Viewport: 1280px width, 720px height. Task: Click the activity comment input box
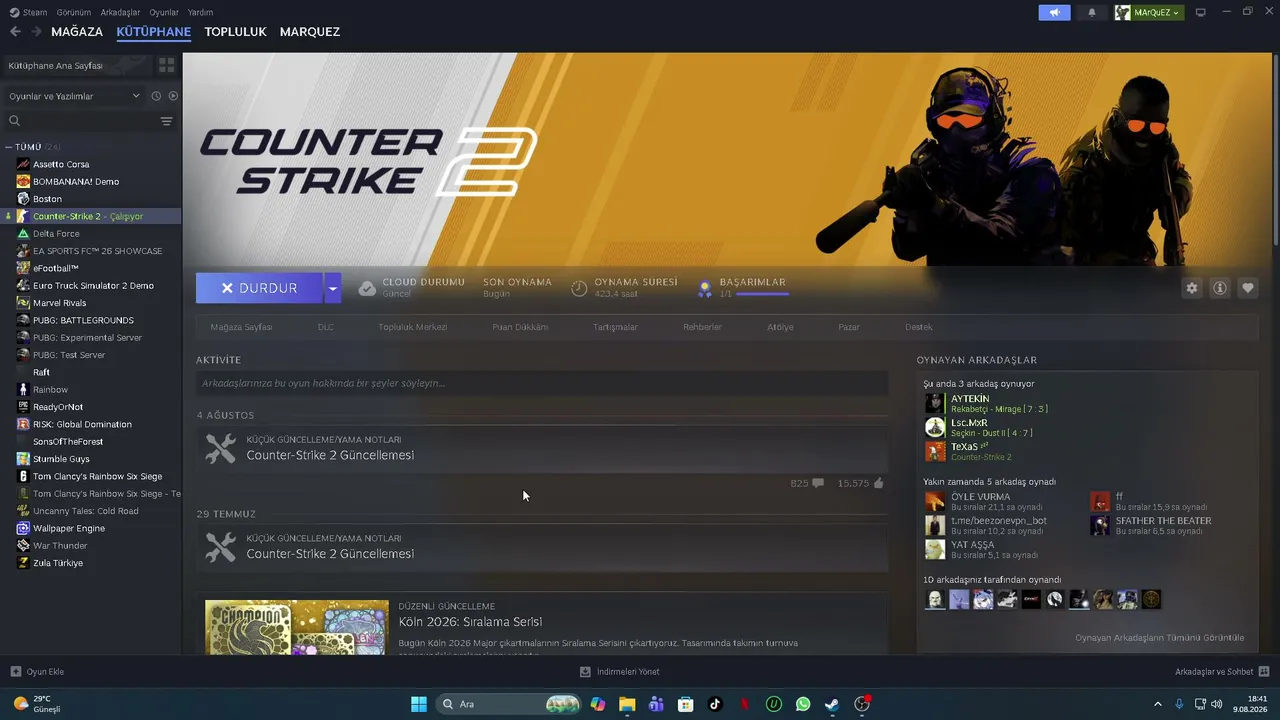pyautogui.click(x=542, y=383)
